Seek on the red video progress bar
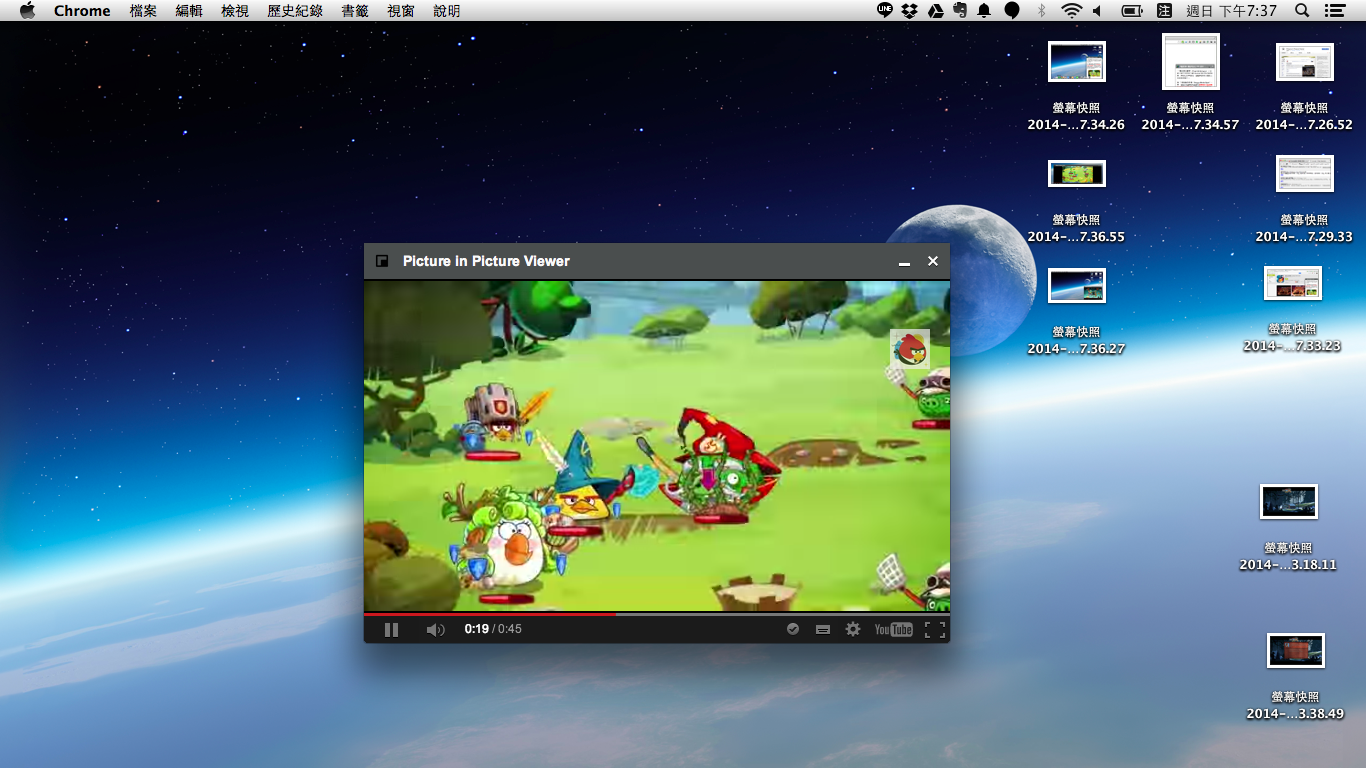 point(656,613)
